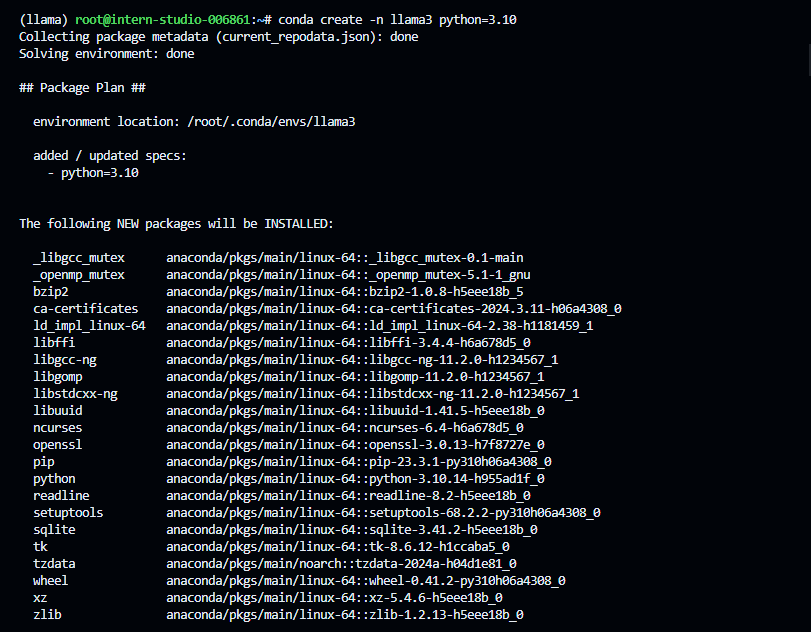
Task: Click the wheel package name
Action: (50, 580)
